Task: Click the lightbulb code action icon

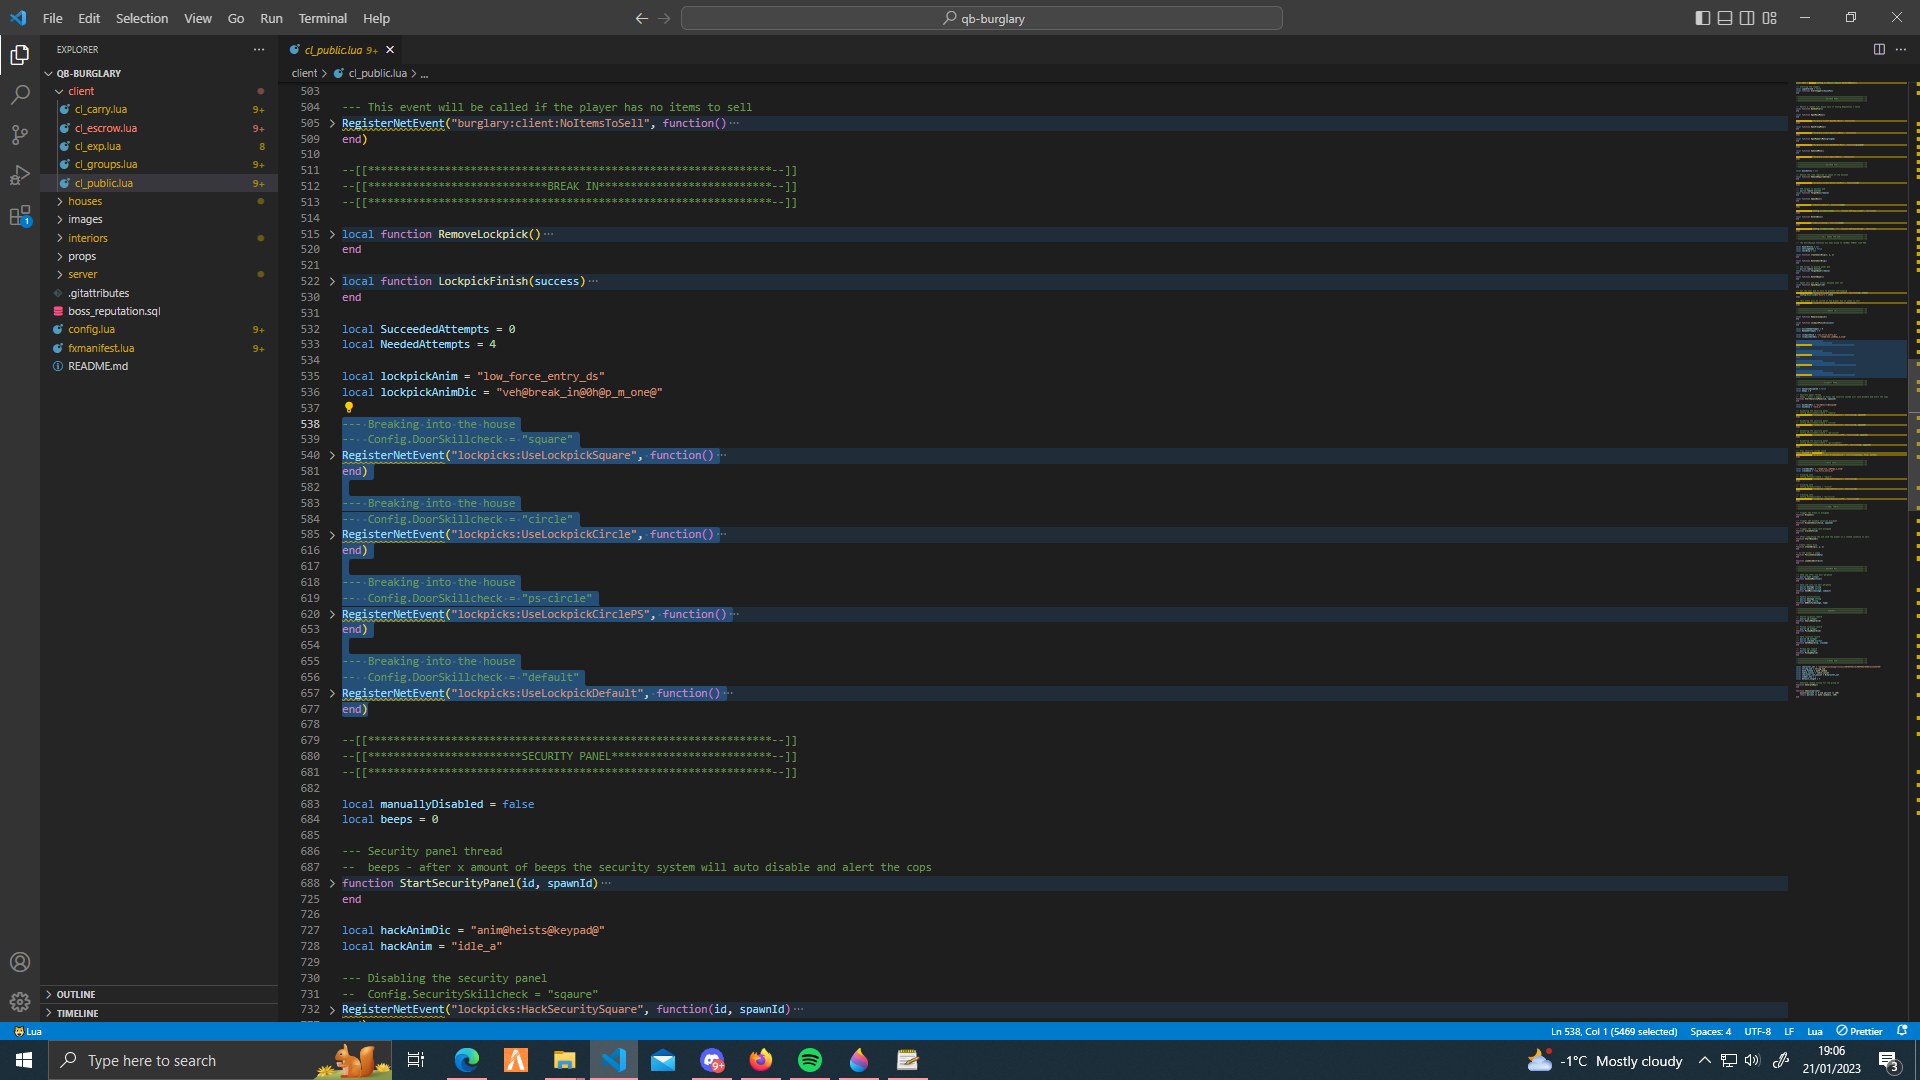Action: 349,408
